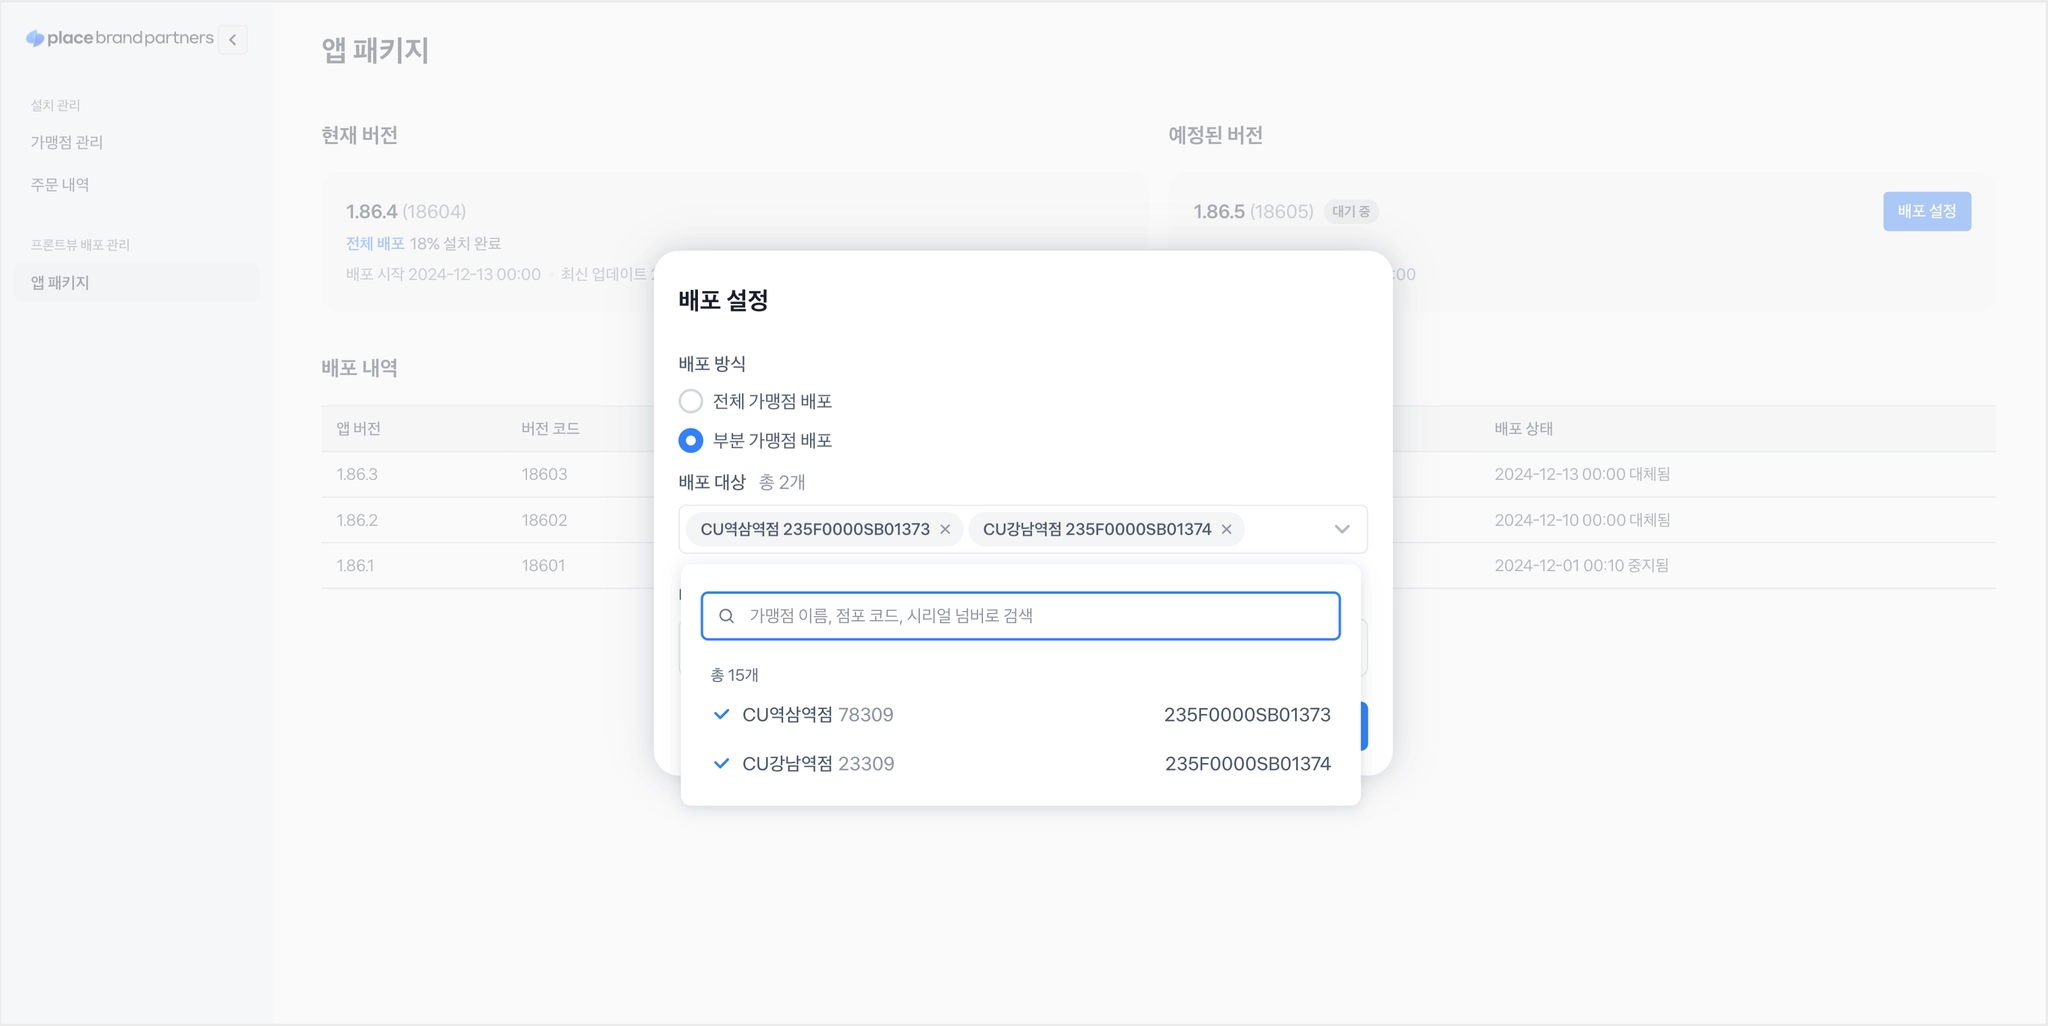The width and height of the screenshot is (2048, 1026).
Task: Remove the CU강남역점 chip with its X
Action: 1226,529
